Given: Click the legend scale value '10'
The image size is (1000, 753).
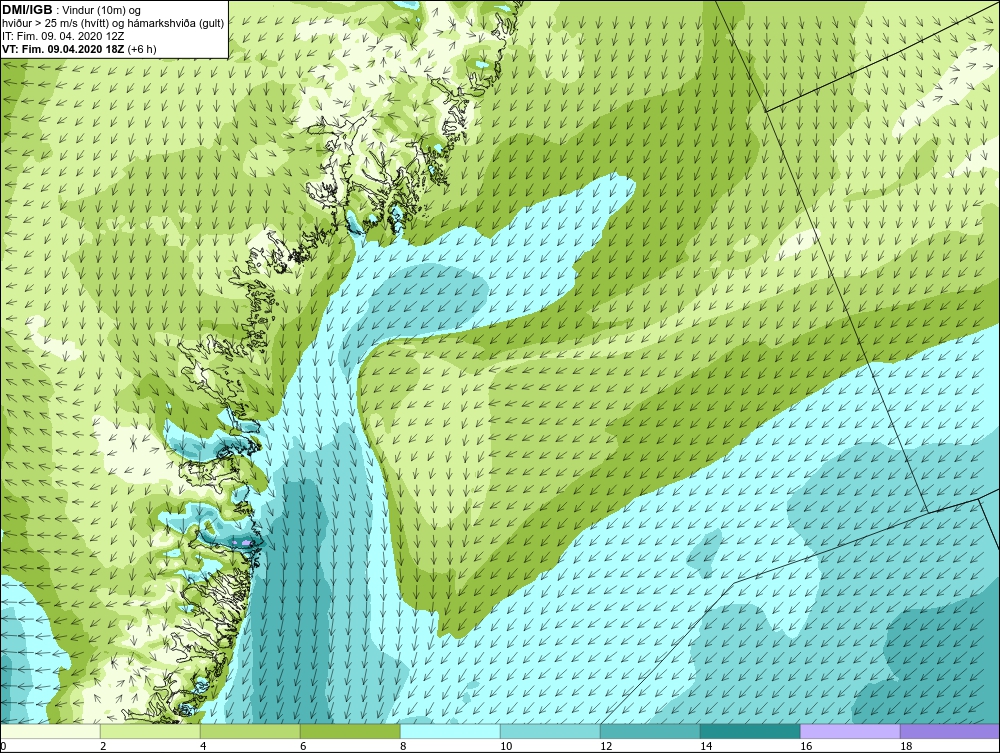Looking at the screenshot, I should [x=506, y=746].
